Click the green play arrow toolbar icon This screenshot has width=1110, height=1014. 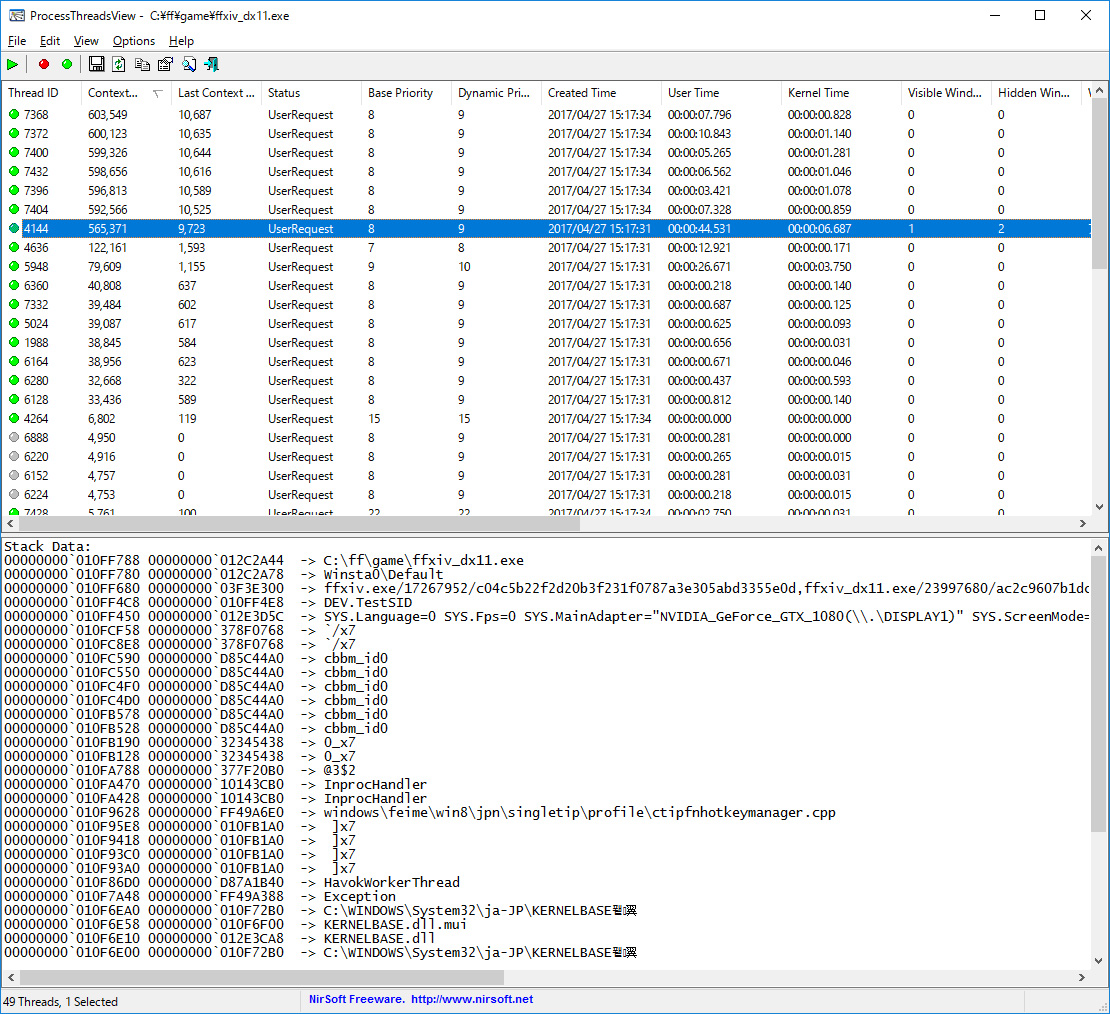(x=12, y=64)
